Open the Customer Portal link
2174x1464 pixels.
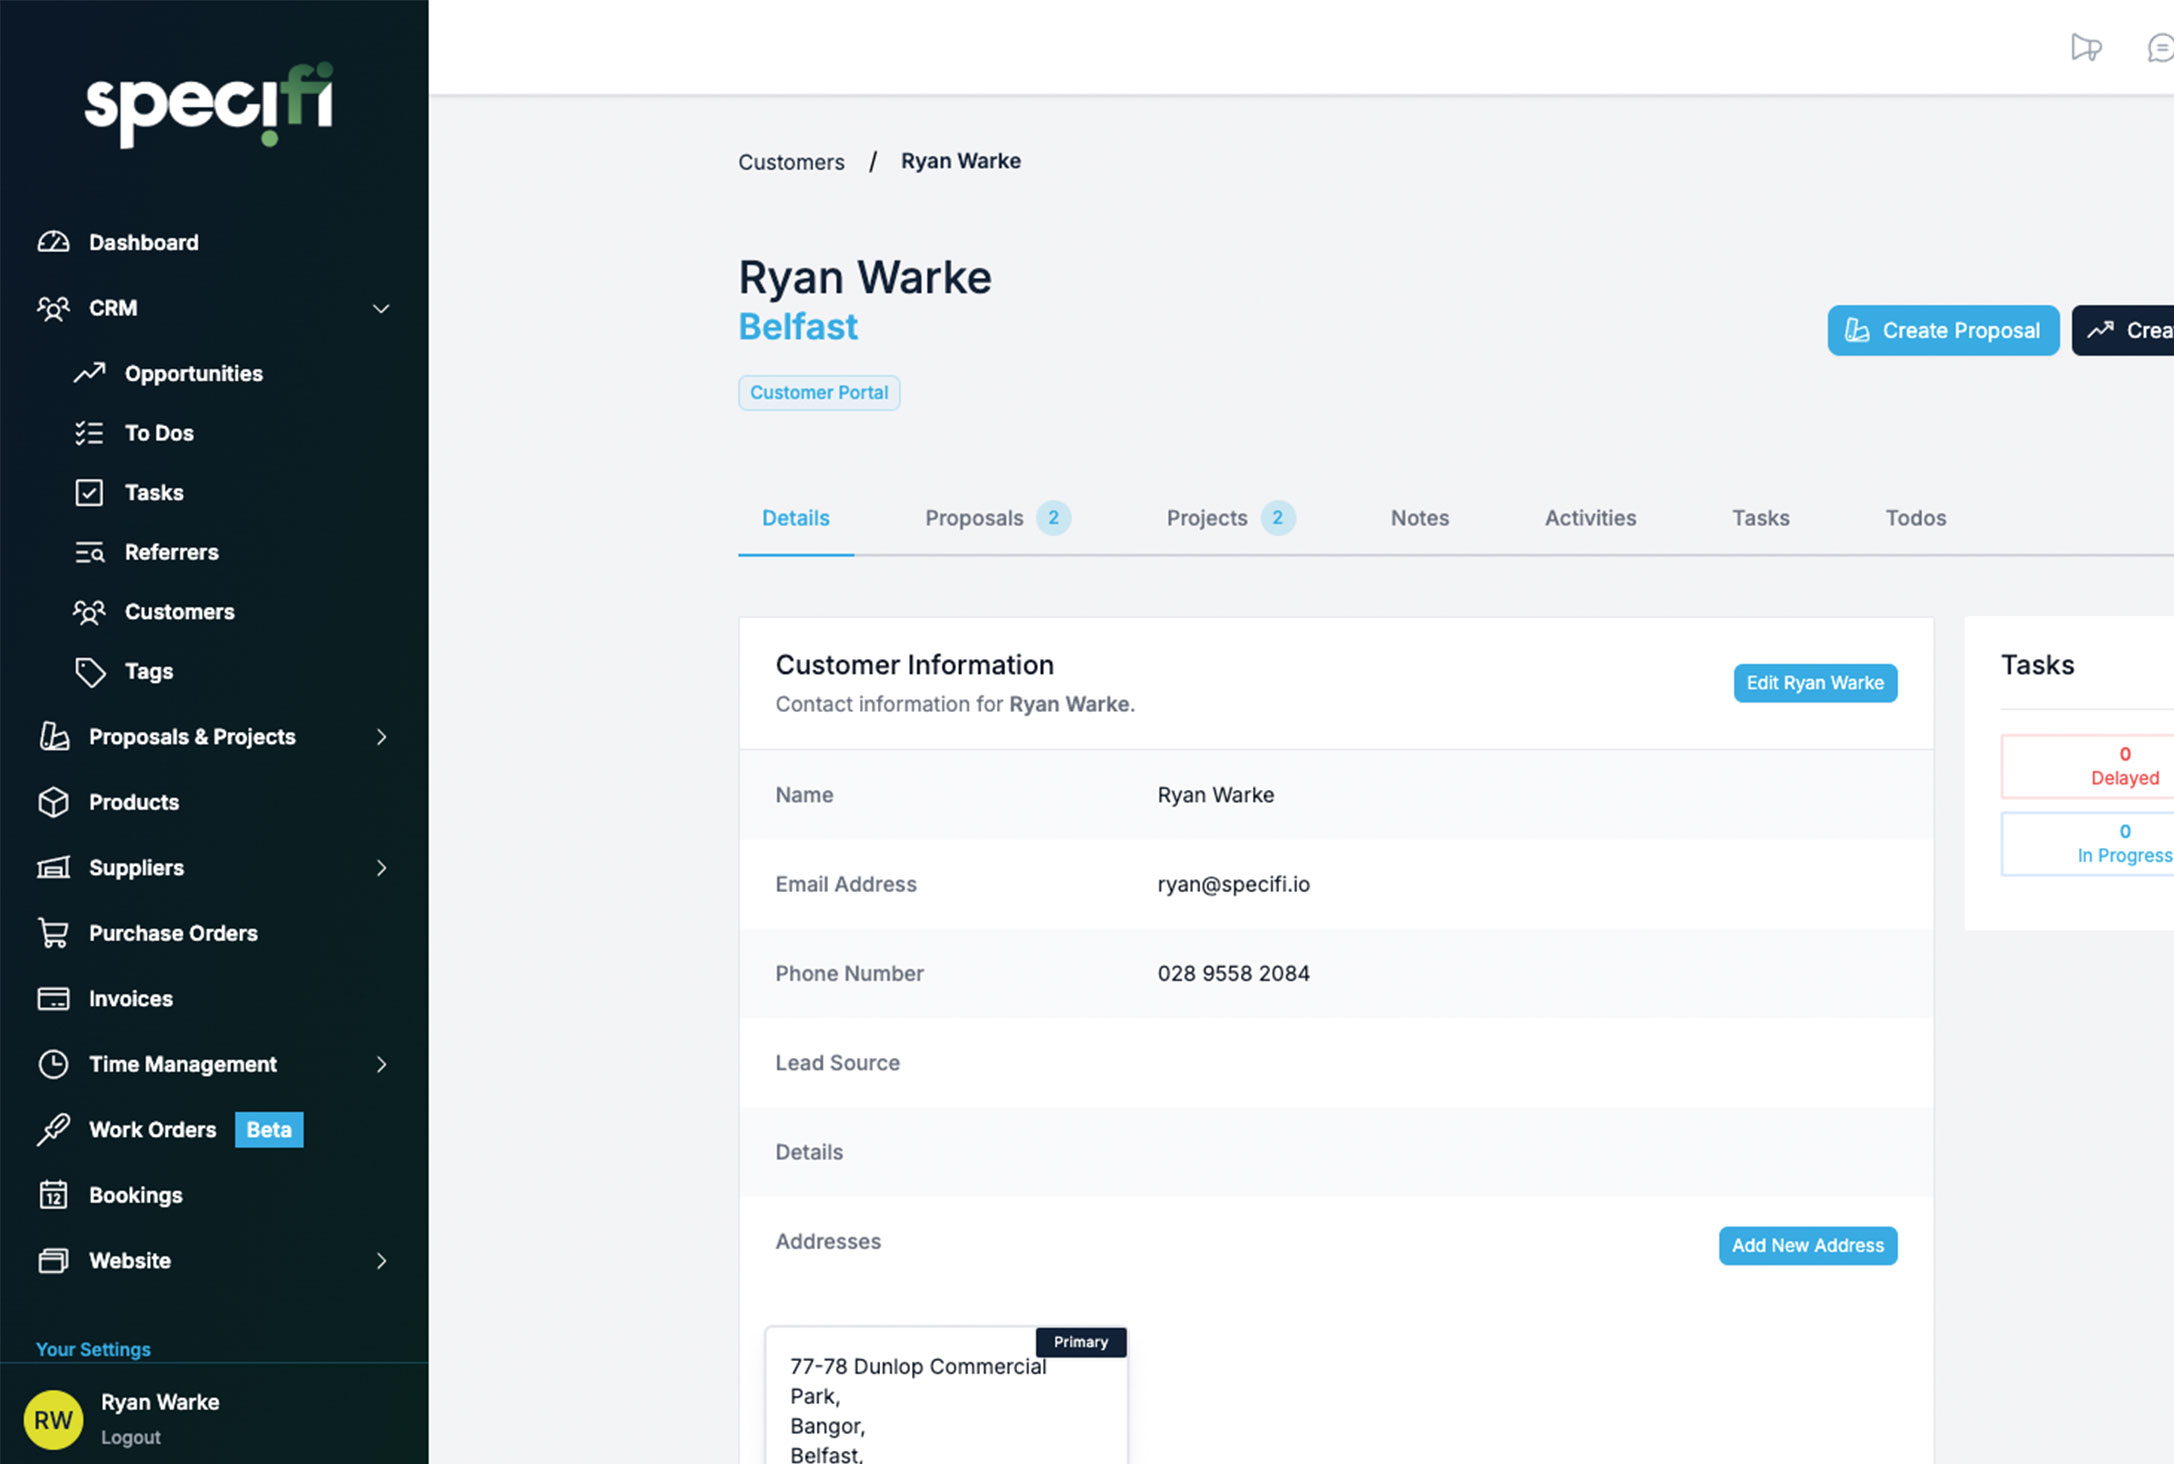[817, 392]
